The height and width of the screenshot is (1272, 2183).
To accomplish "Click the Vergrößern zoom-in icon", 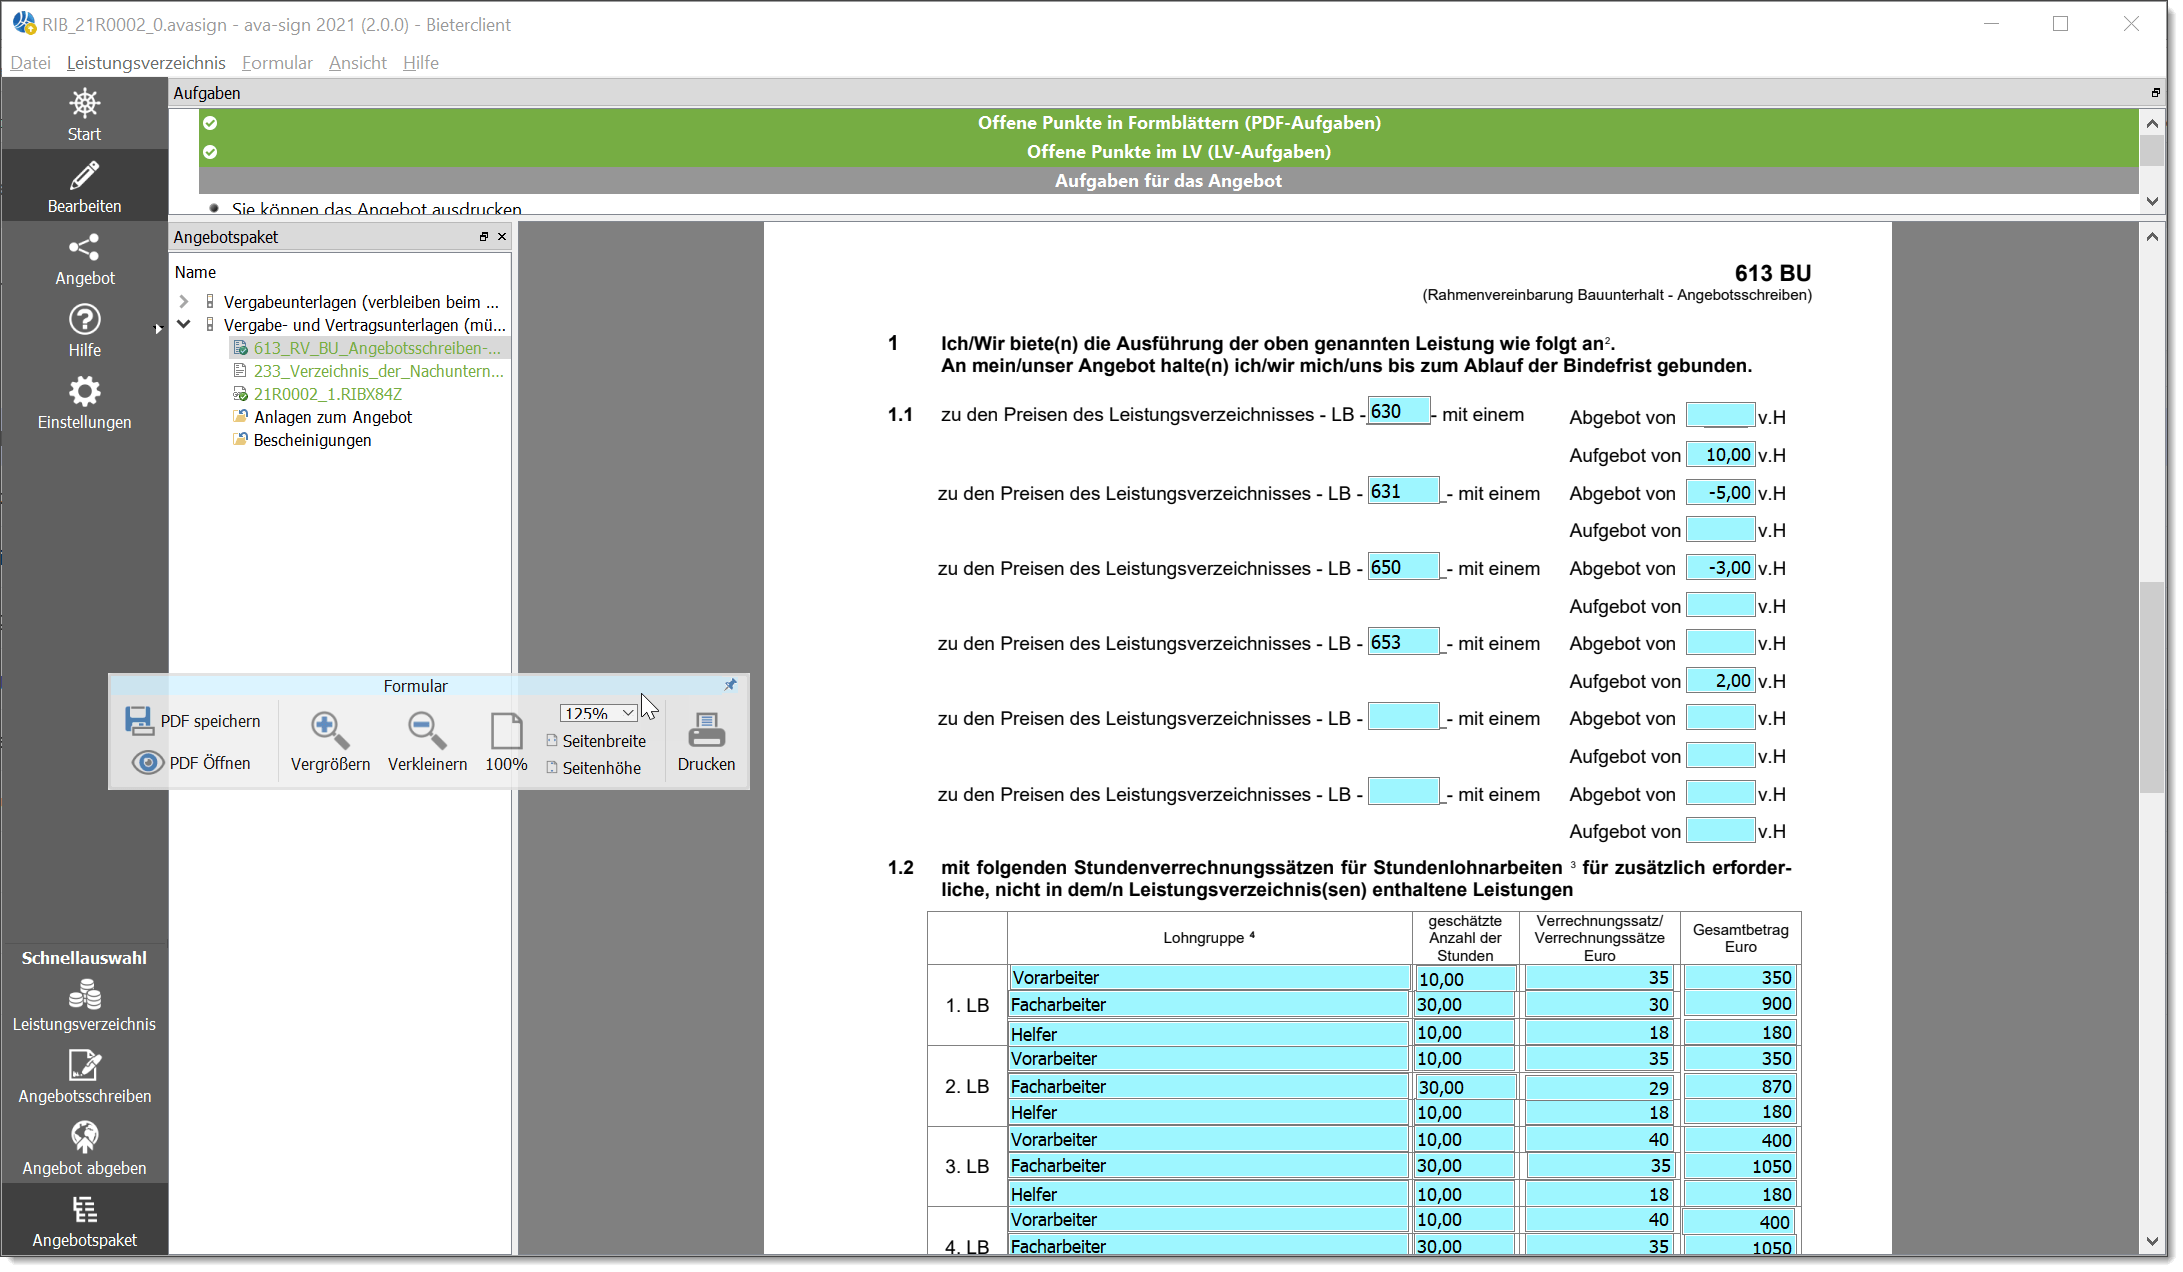I will tap(330, 731).
